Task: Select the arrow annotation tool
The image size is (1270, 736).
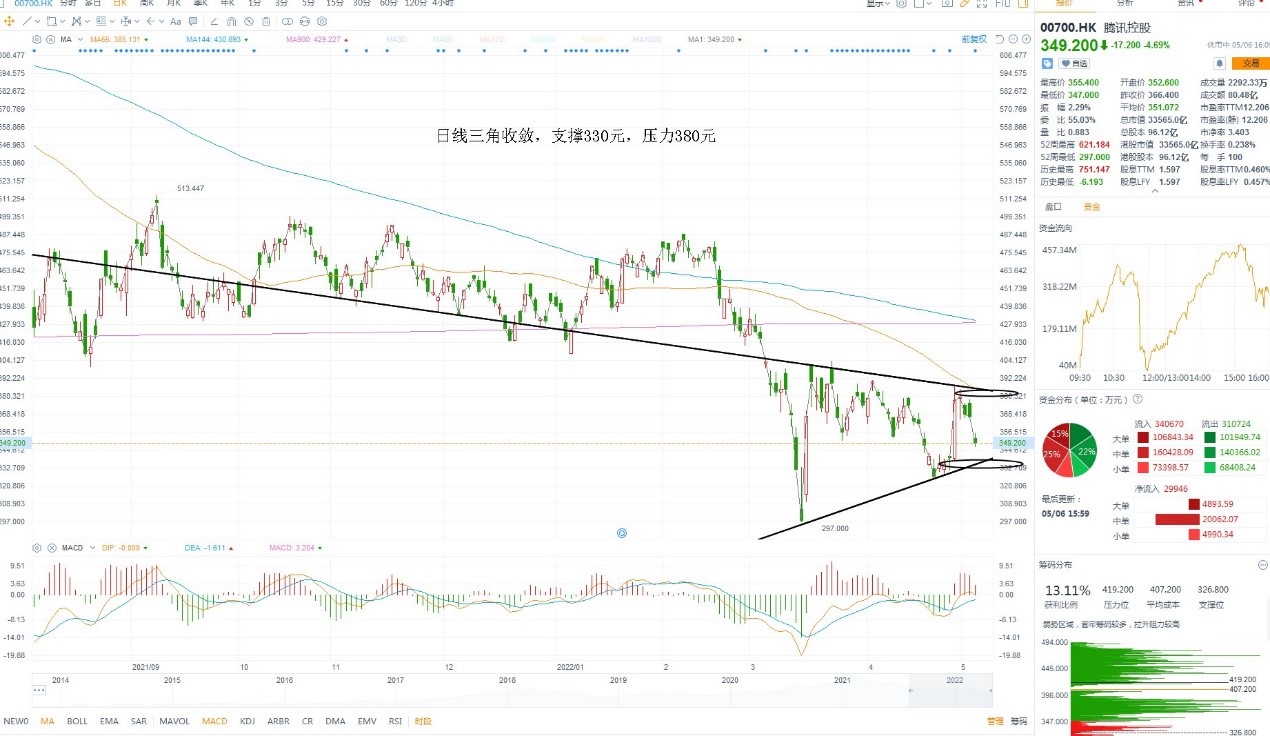Action: tap(151, 22)
